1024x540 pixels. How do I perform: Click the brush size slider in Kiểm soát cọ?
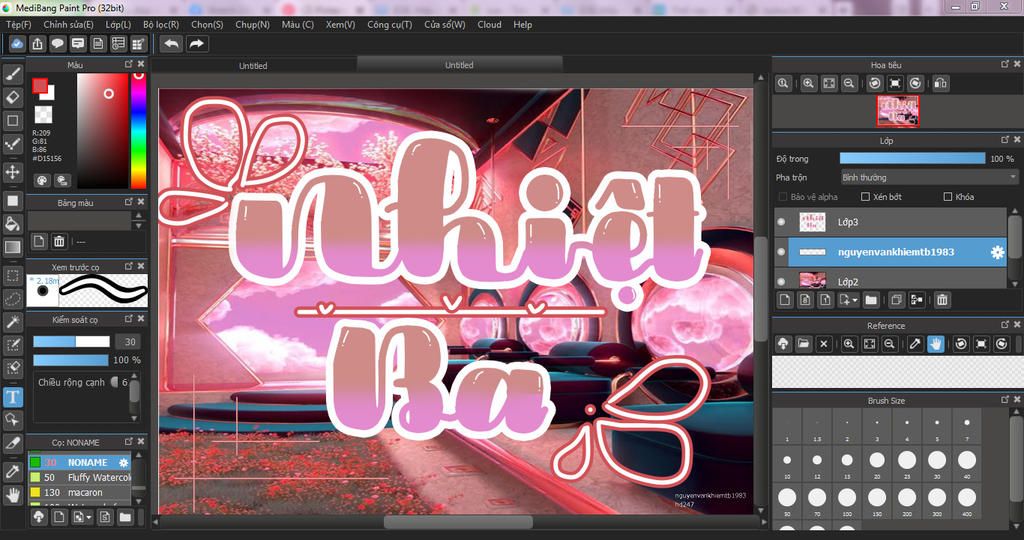[71, 341]
